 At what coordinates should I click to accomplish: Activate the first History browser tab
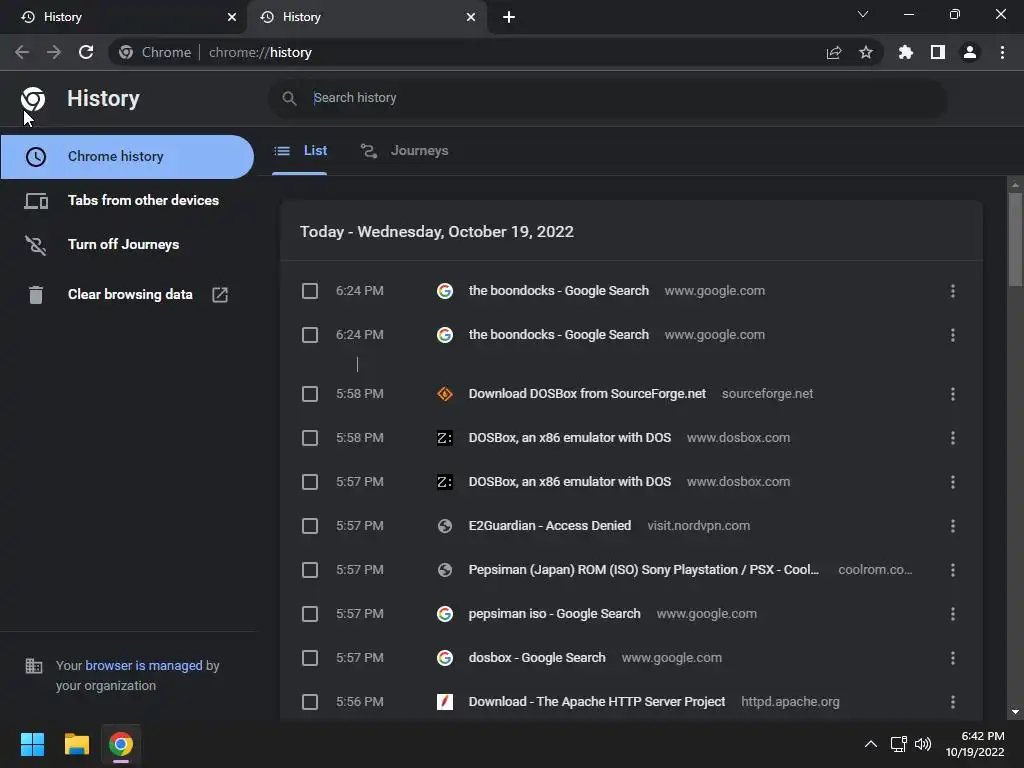coord(124,17)
